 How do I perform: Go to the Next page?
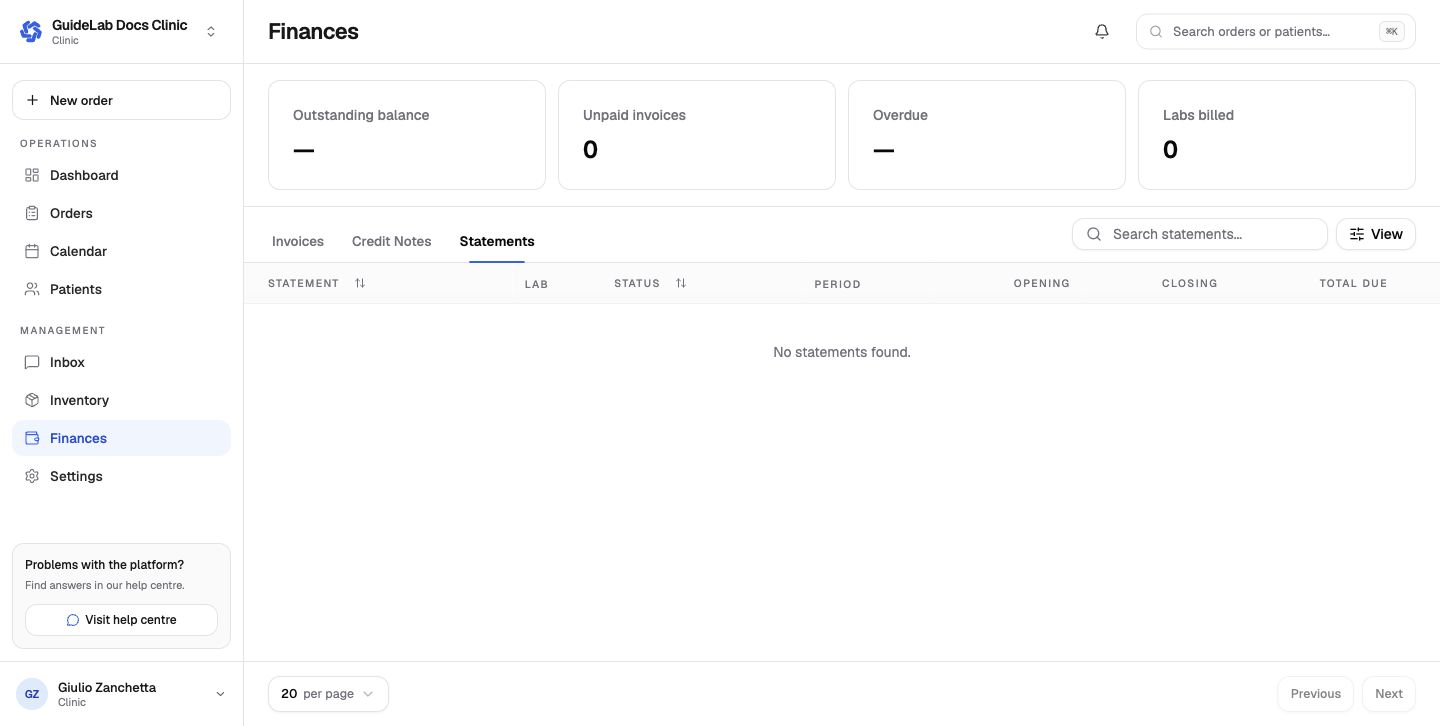[1389, 694]
